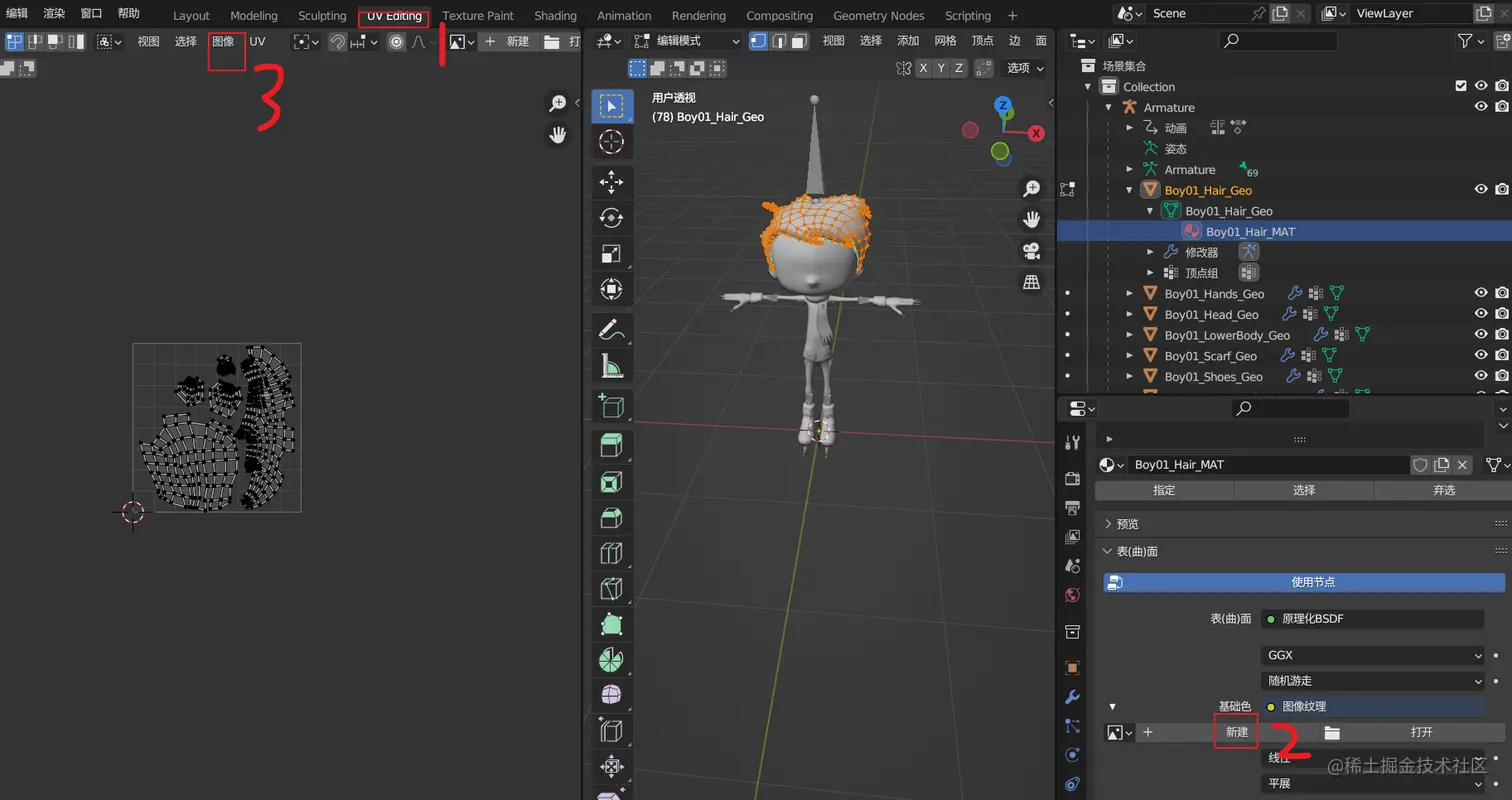Select the Add Cube tool

click(x=611, y=405)
